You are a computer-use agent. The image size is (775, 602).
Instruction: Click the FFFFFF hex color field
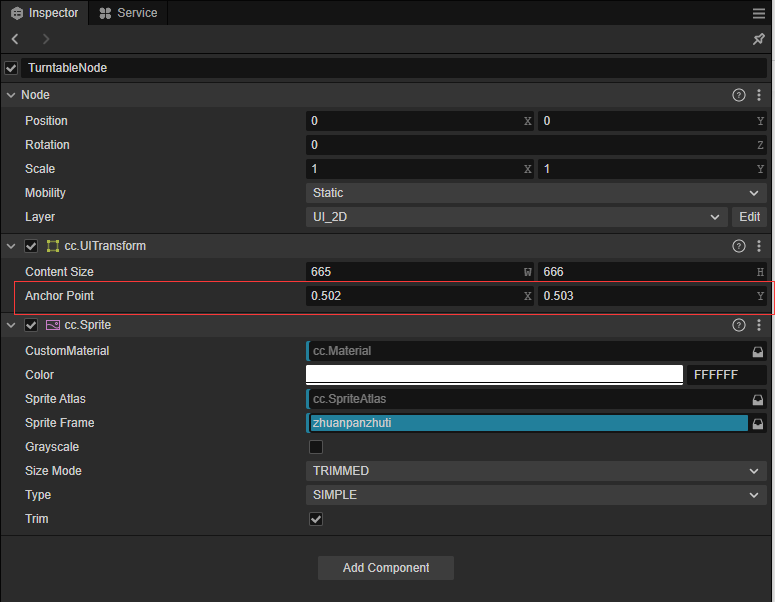[727, 375]
